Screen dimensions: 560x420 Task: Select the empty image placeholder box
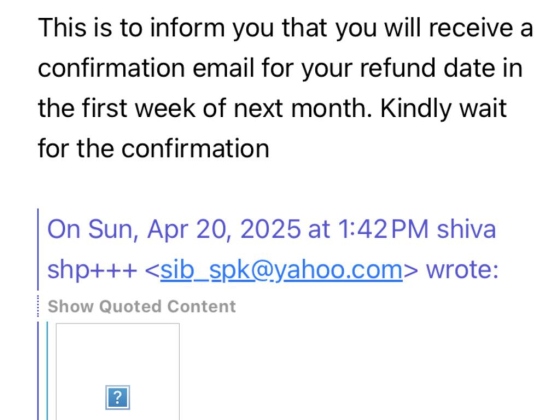click(118, 371)
